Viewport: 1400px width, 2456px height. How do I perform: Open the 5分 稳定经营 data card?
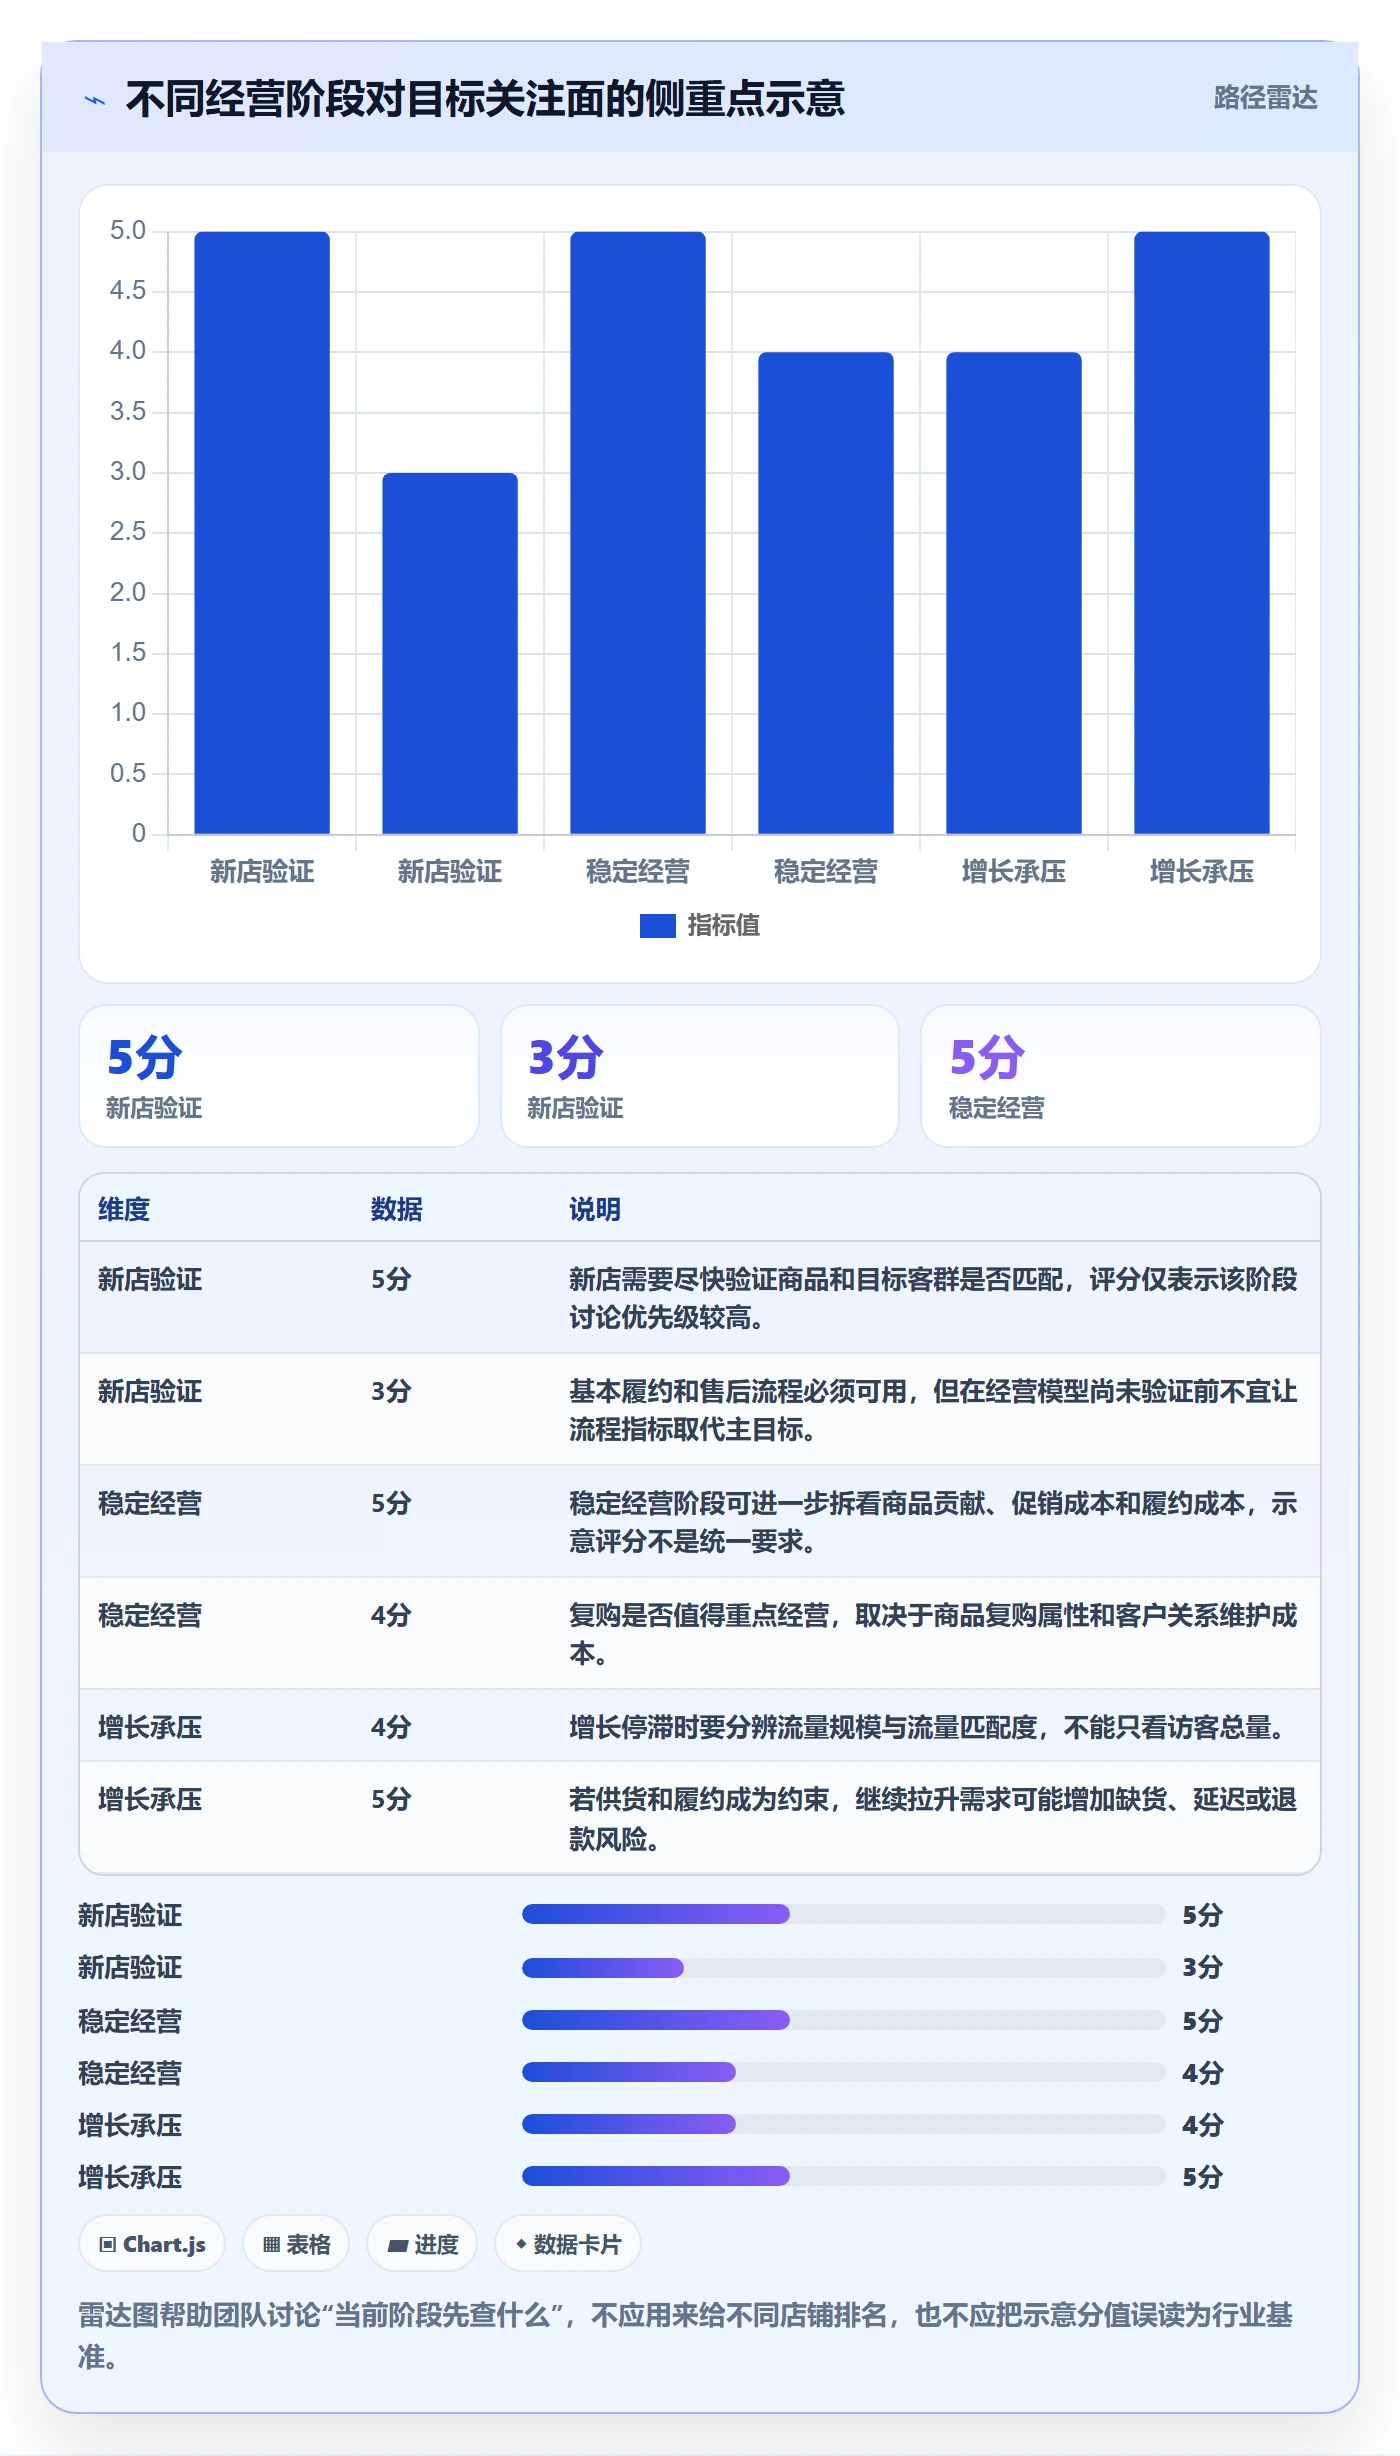(x=1121, y=1076)
